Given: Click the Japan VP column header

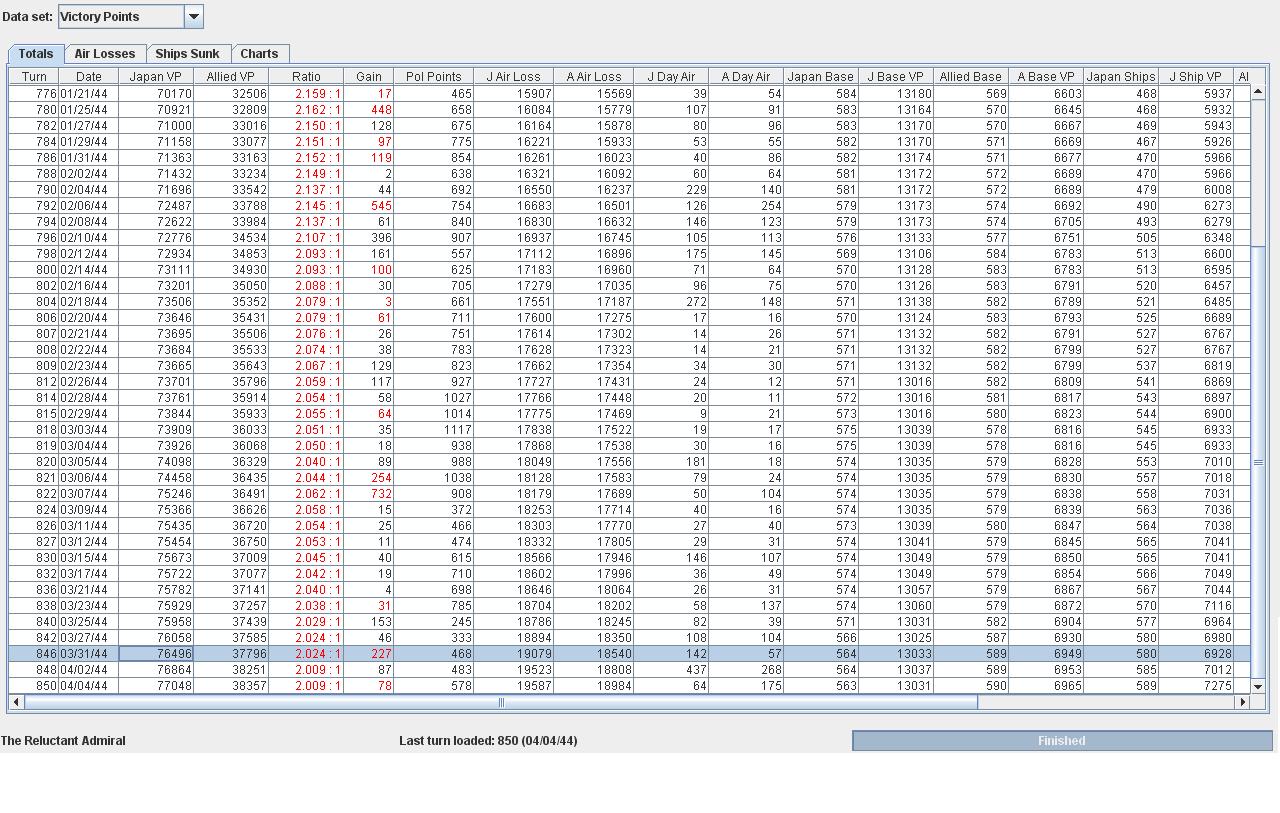Looking at the screenshot, I should (156, 77).
